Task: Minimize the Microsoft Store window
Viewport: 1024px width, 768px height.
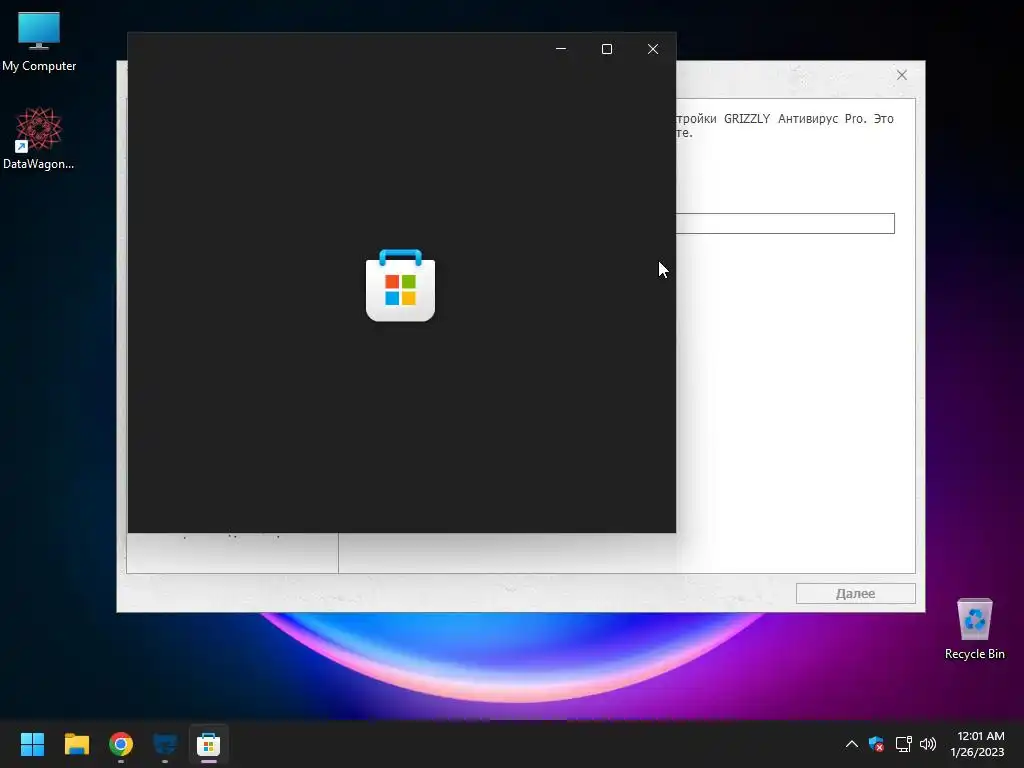Action: (x=561, y=49)
